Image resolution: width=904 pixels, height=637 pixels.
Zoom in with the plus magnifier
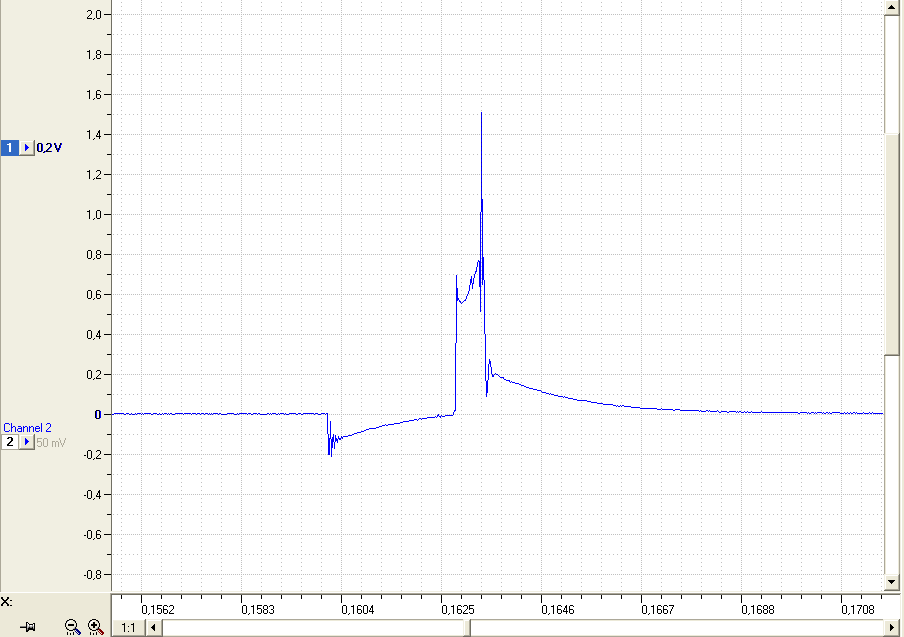[96, 627]
